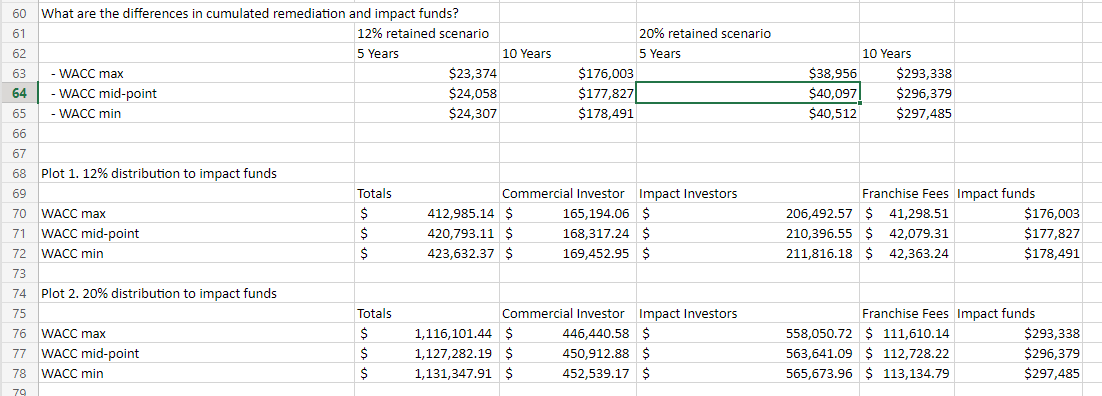
Task: Click the active cell showing $40,097
Action: [748, 93]
